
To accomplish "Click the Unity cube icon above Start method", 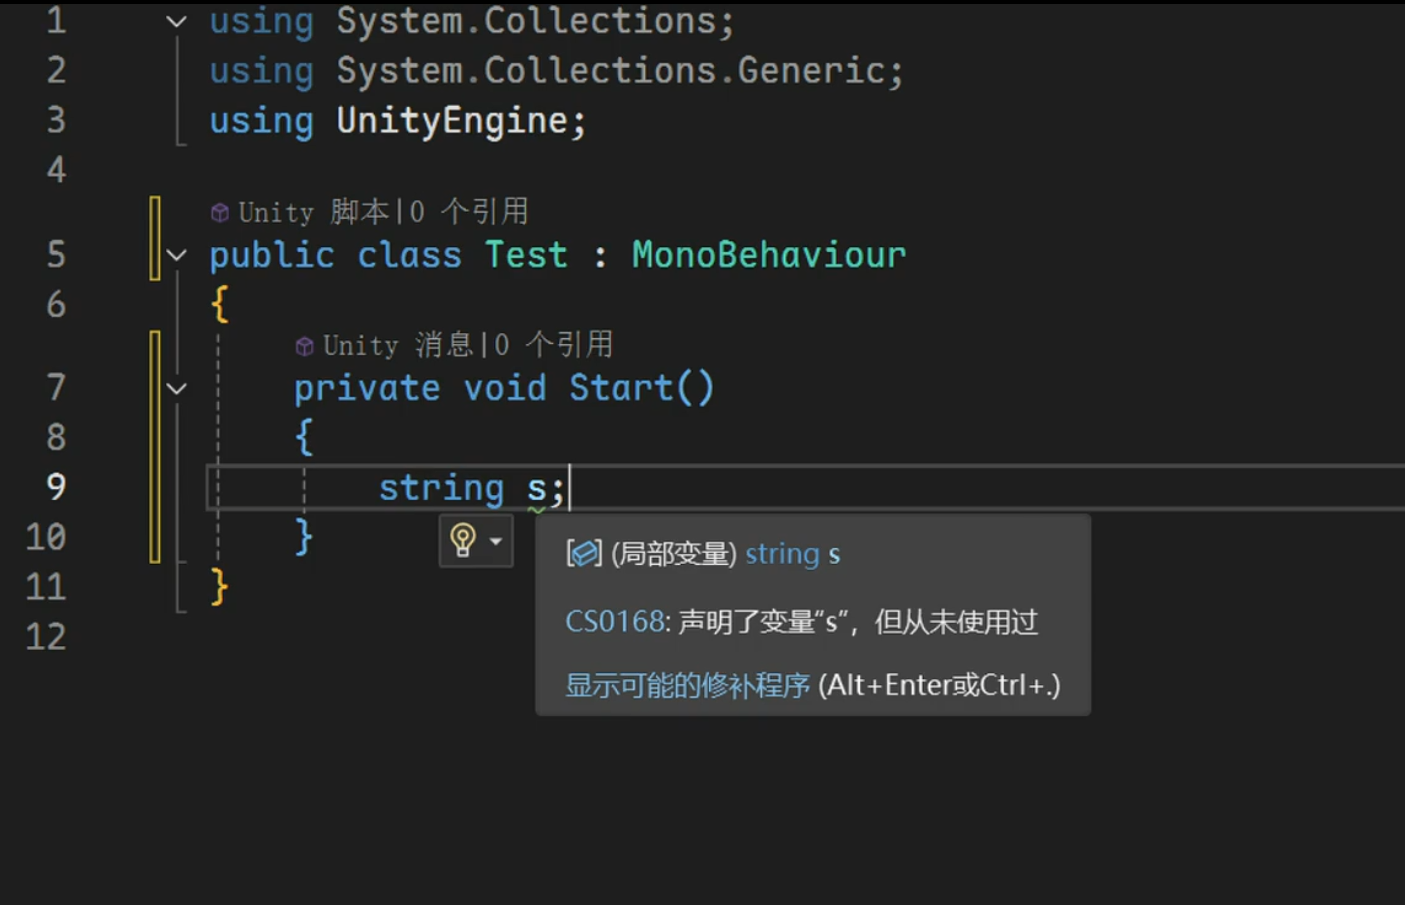I will pyautogui.click(x=305, y=346).
